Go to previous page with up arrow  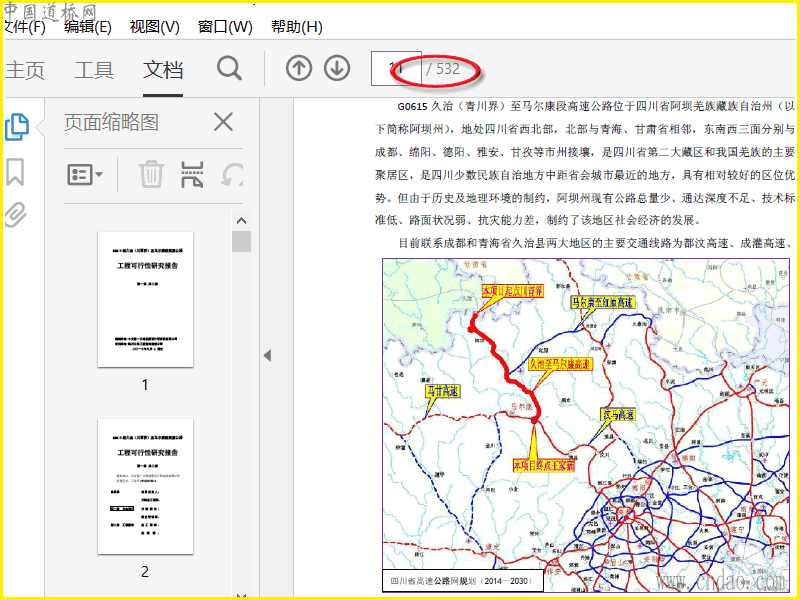tap(298, 68)
